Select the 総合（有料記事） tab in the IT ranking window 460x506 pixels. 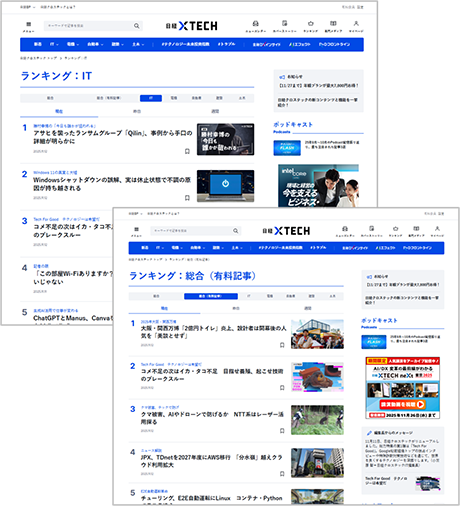coord(109,98)
